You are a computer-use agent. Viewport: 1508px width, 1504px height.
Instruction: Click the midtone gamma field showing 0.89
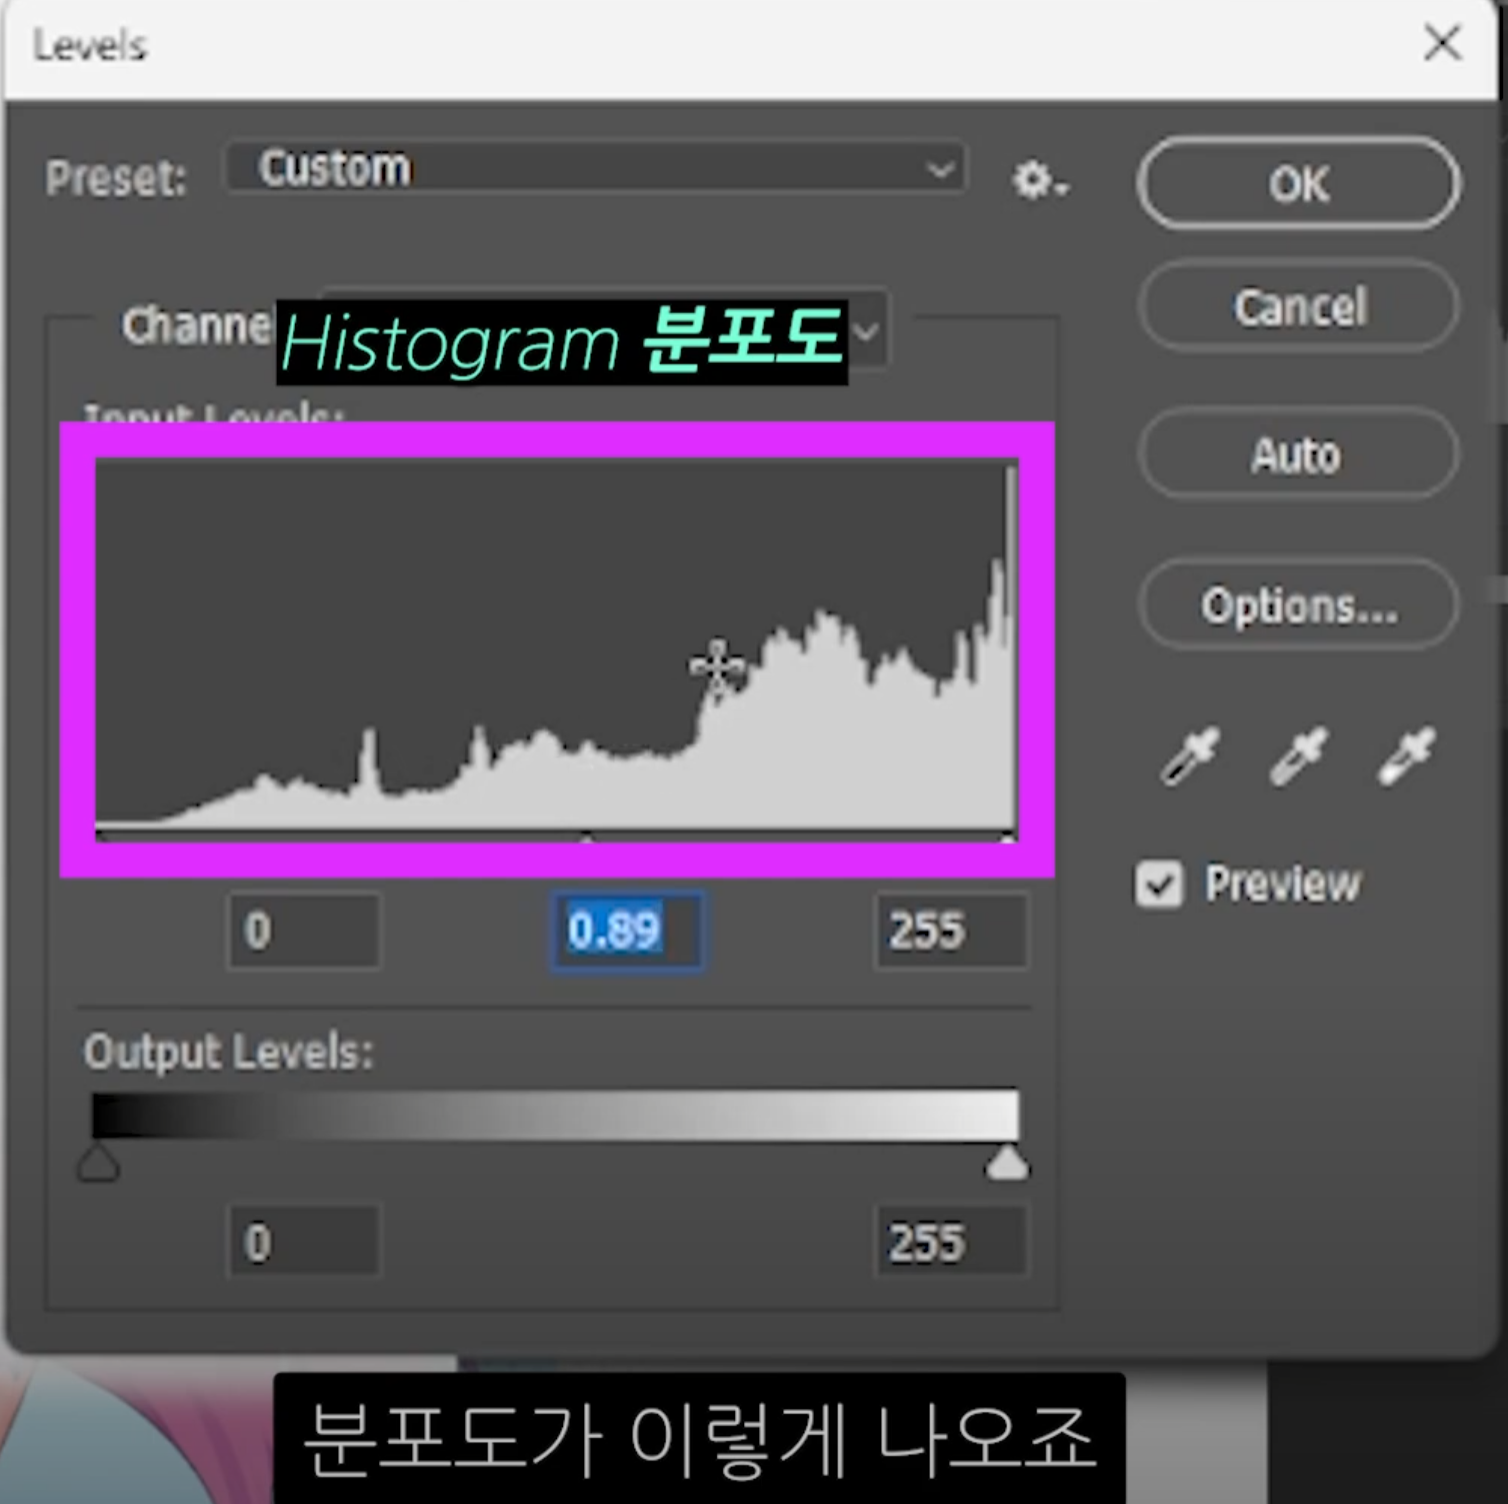coord(627,931)
